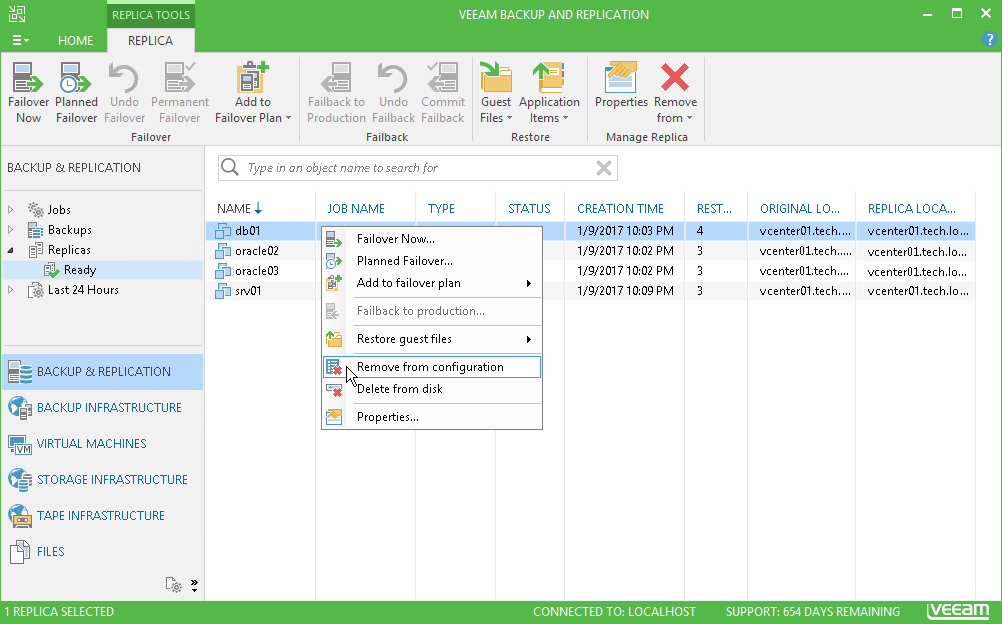Expand the Backups tree node
The height and width of the screenshot is (624, 1002).
pyautogui.click(x=10, y=230)
